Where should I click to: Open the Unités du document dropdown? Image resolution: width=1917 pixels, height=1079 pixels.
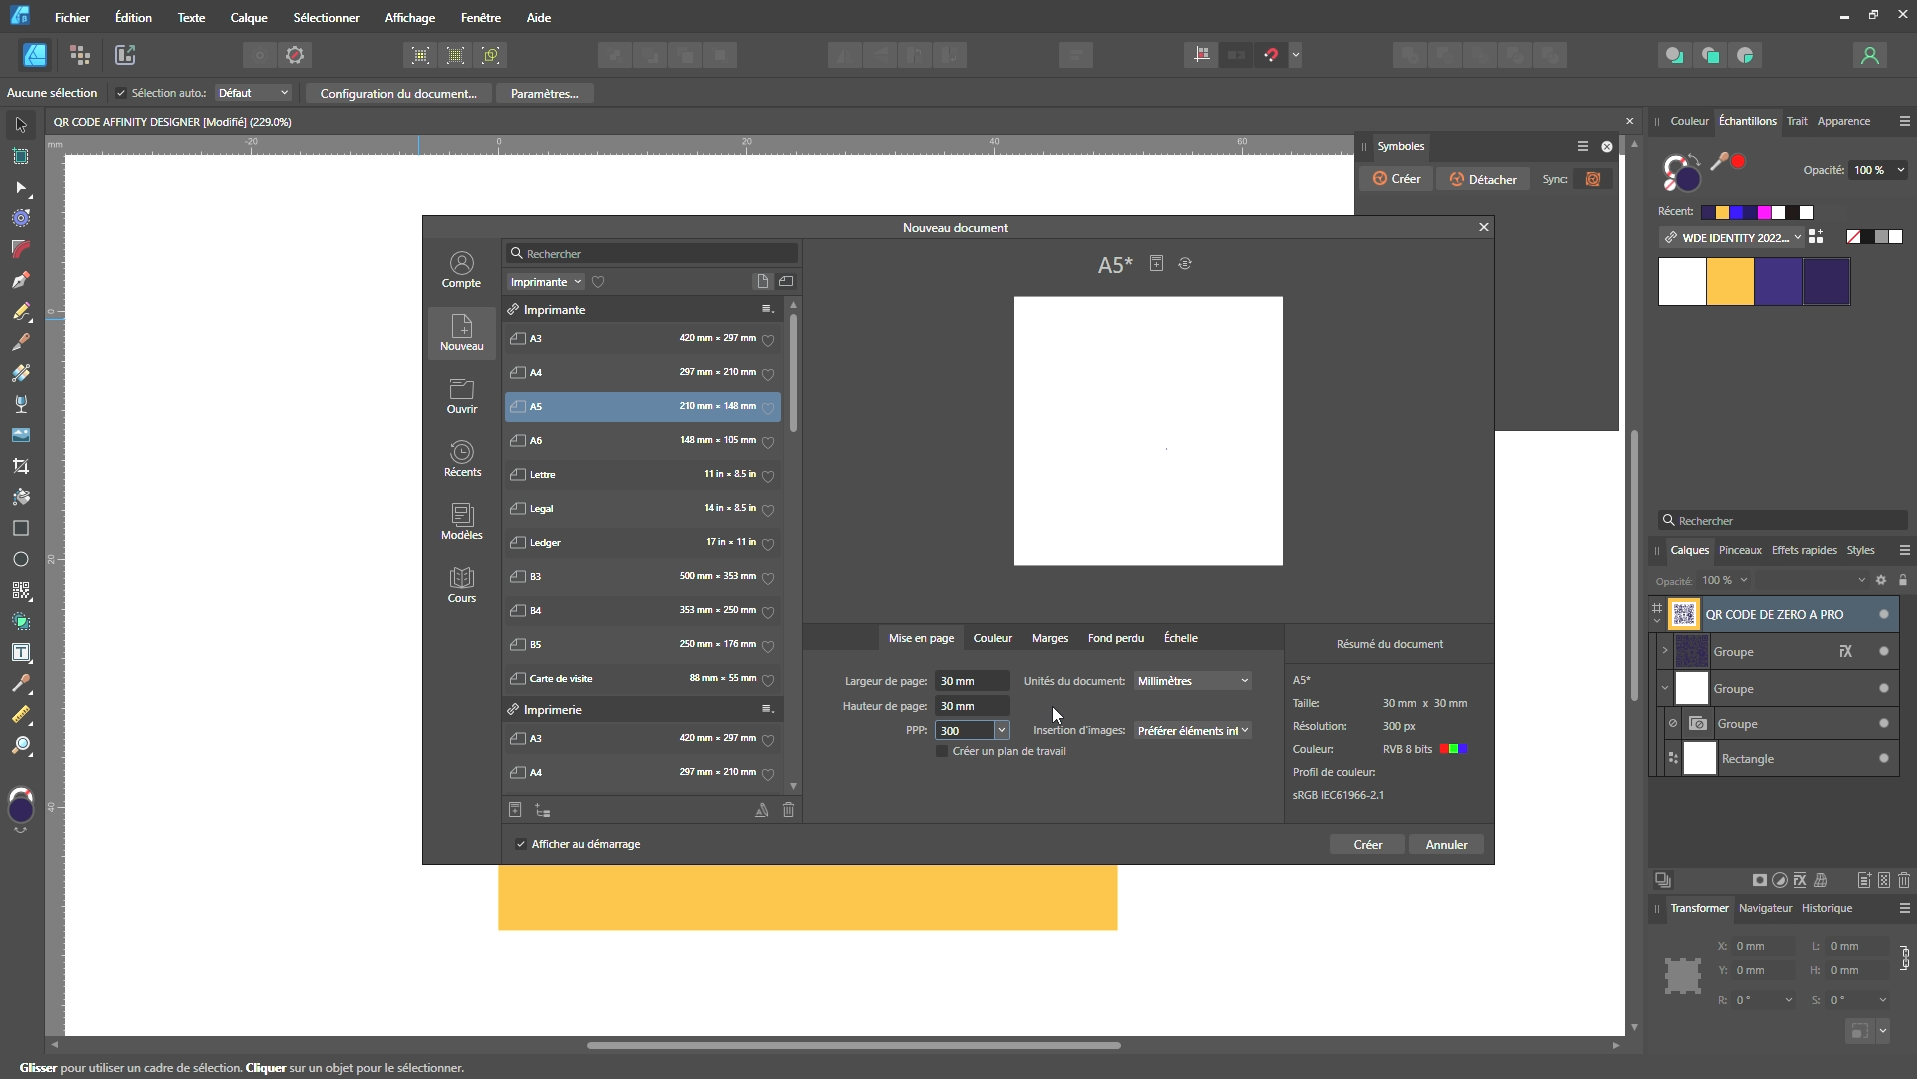pos(1193,681)
